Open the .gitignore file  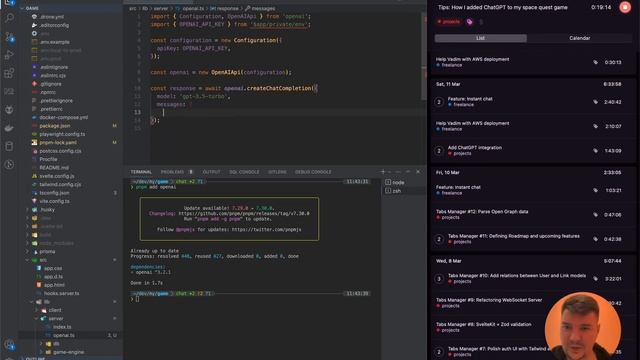[51, 84]
